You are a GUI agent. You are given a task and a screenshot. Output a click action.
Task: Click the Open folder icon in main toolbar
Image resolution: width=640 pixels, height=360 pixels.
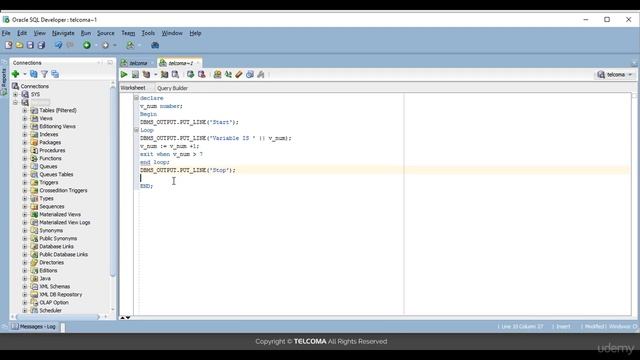click(x=19, y=45)
